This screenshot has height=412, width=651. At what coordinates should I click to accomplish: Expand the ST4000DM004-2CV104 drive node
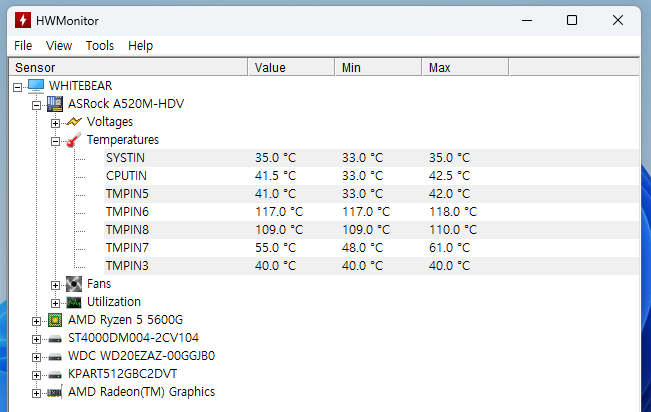pos(37,339)
